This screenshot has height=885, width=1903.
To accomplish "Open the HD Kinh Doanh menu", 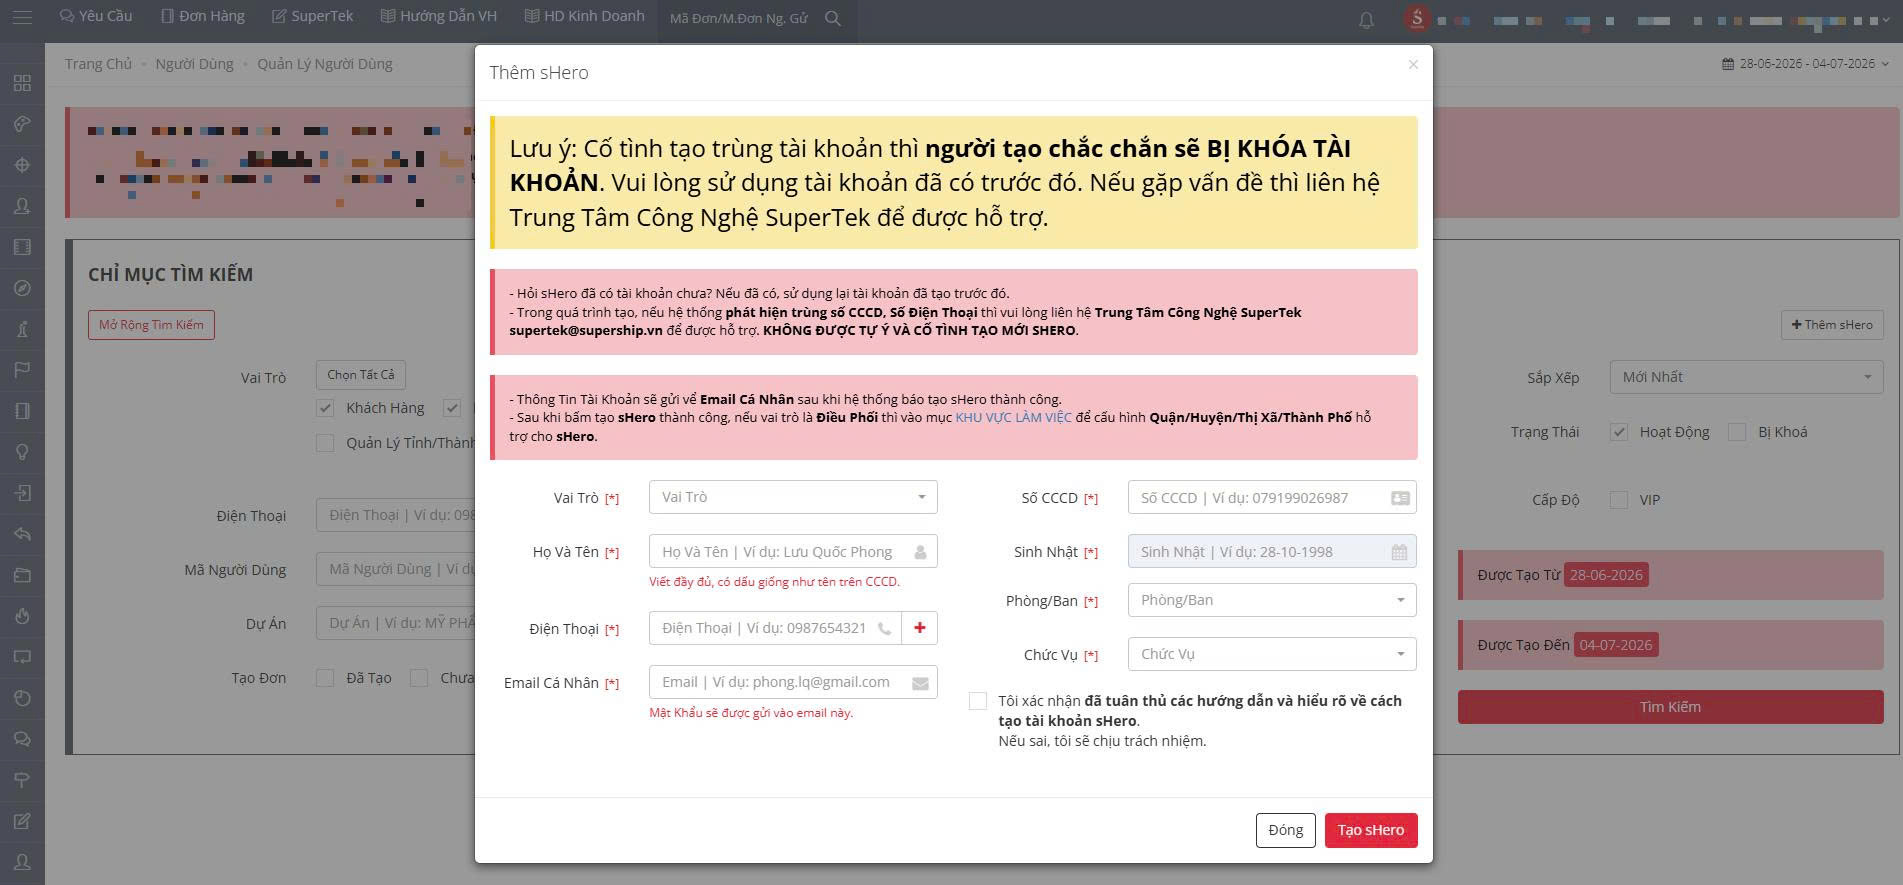I will 584,17.
